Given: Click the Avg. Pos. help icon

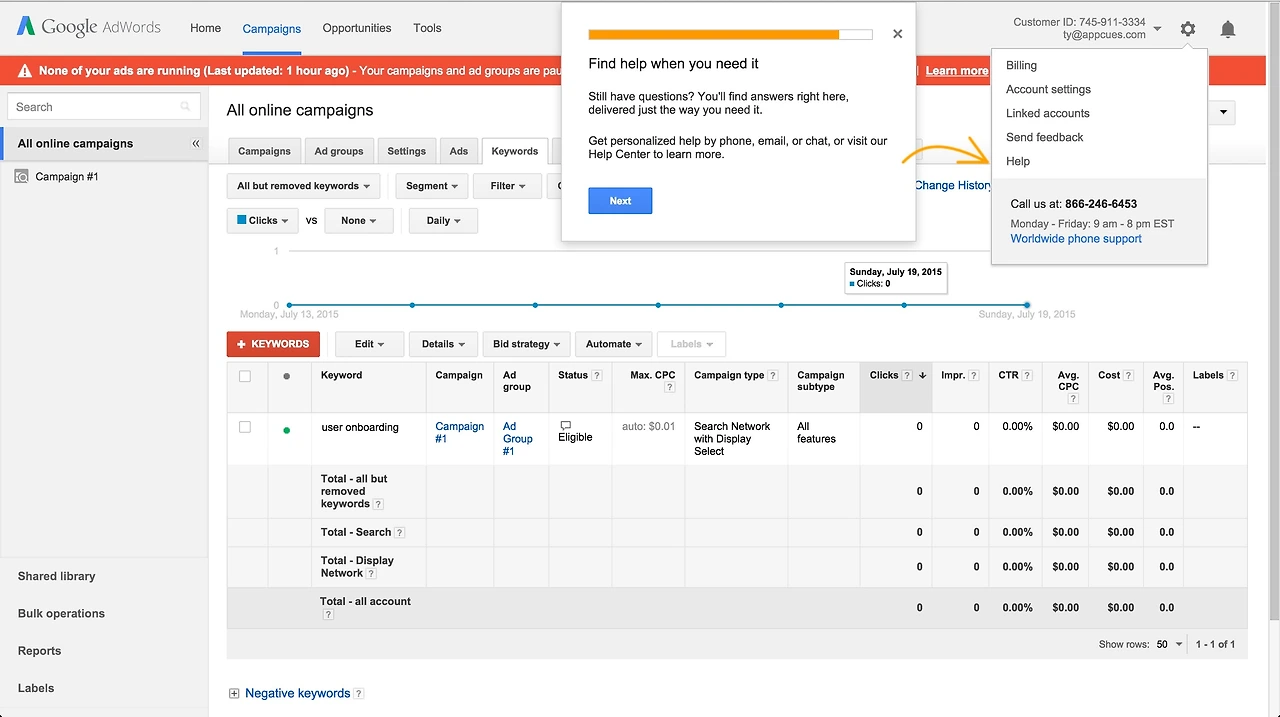Looking at the screenshot, I should pyautogui.click(x=1168, y=399).
